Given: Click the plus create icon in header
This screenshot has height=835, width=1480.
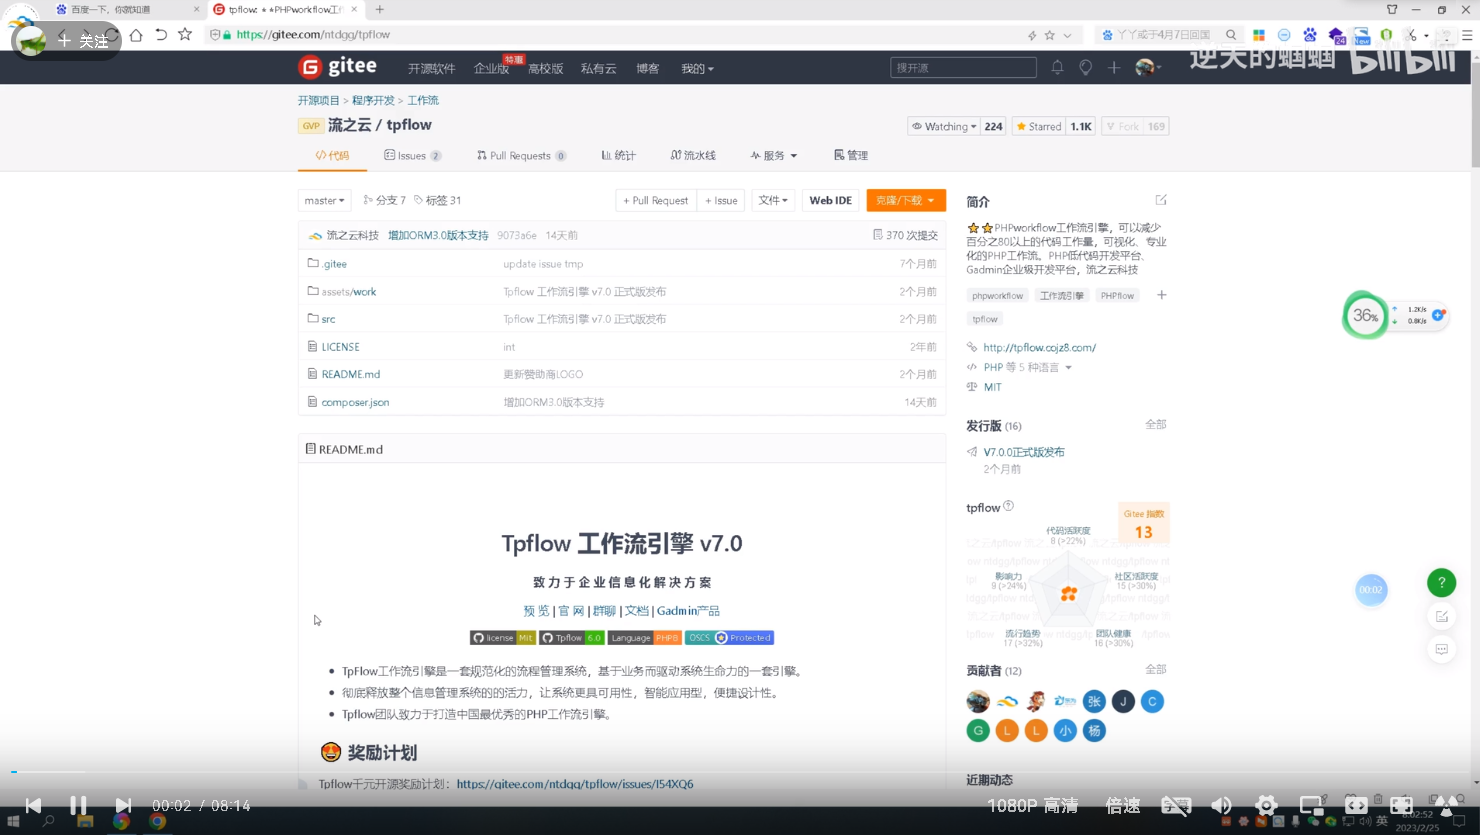Looking at the screenshot, I should coord(1114,67).
